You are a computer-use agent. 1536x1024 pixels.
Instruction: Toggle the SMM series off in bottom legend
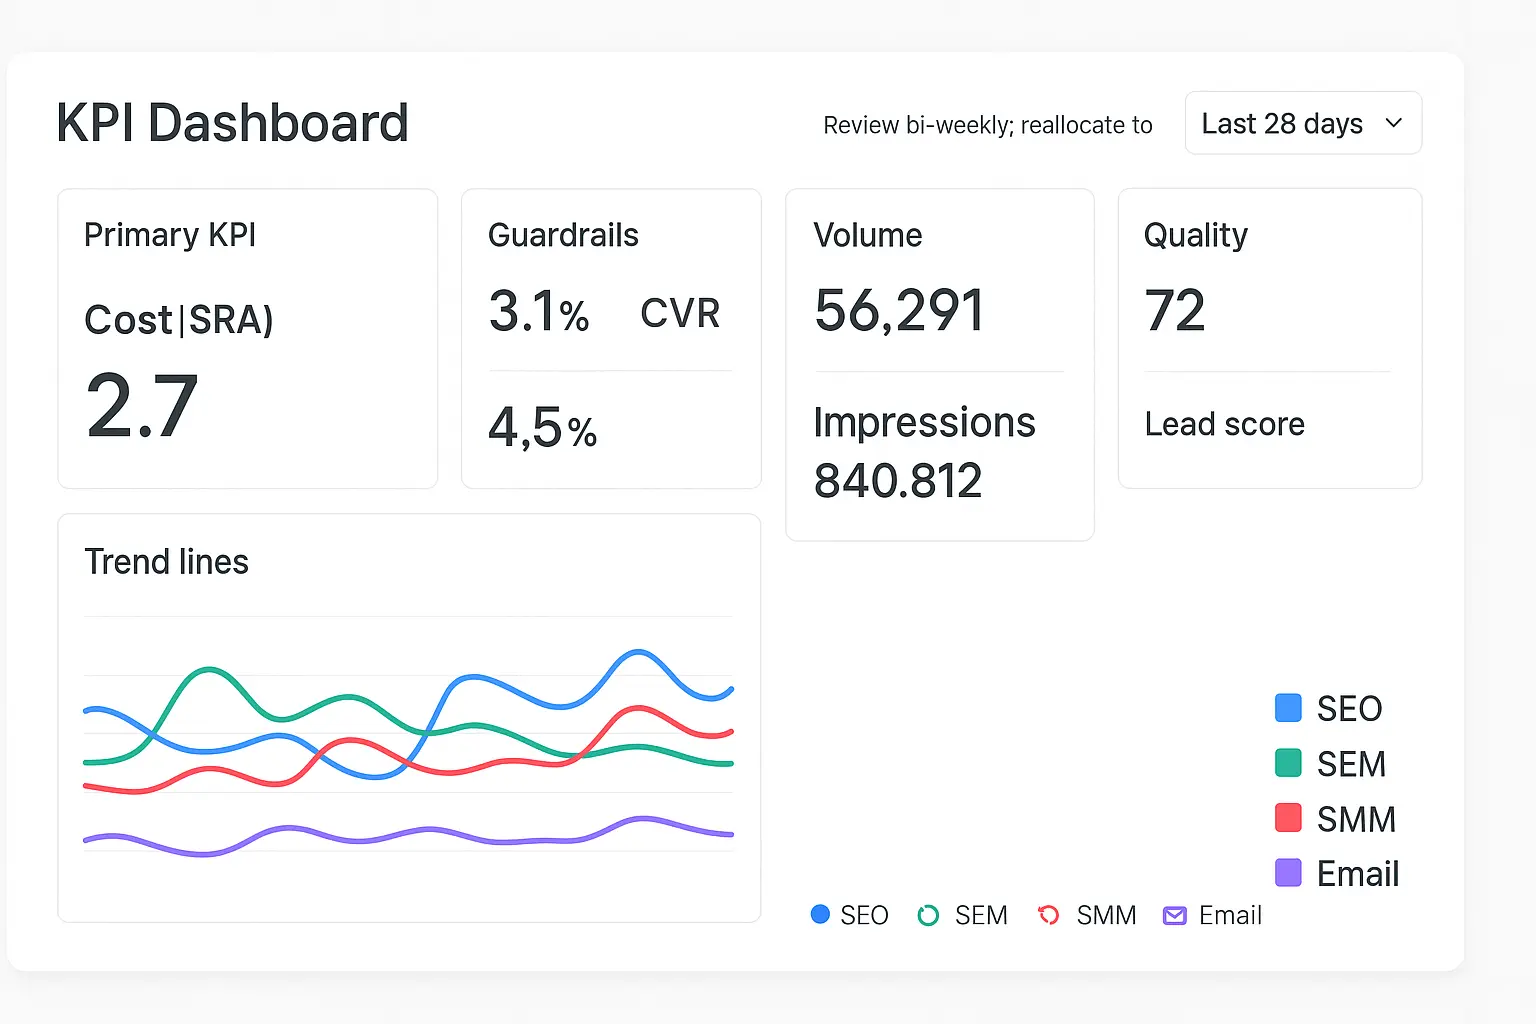click(x=1087, y=914)
